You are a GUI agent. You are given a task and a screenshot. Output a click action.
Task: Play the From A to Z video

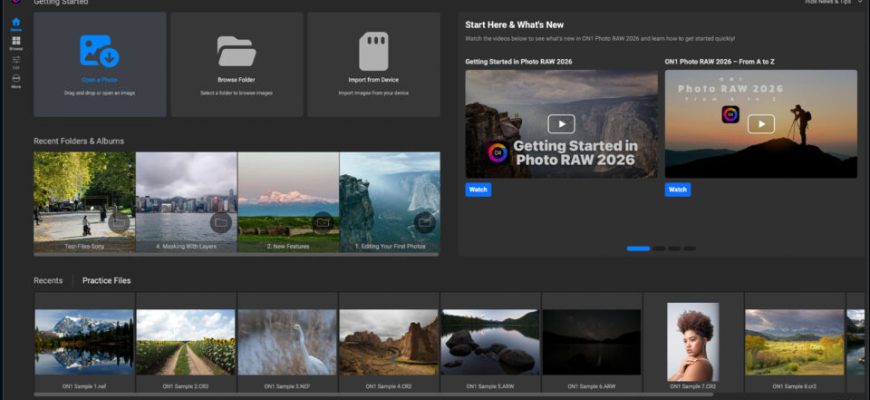point(761,124)
